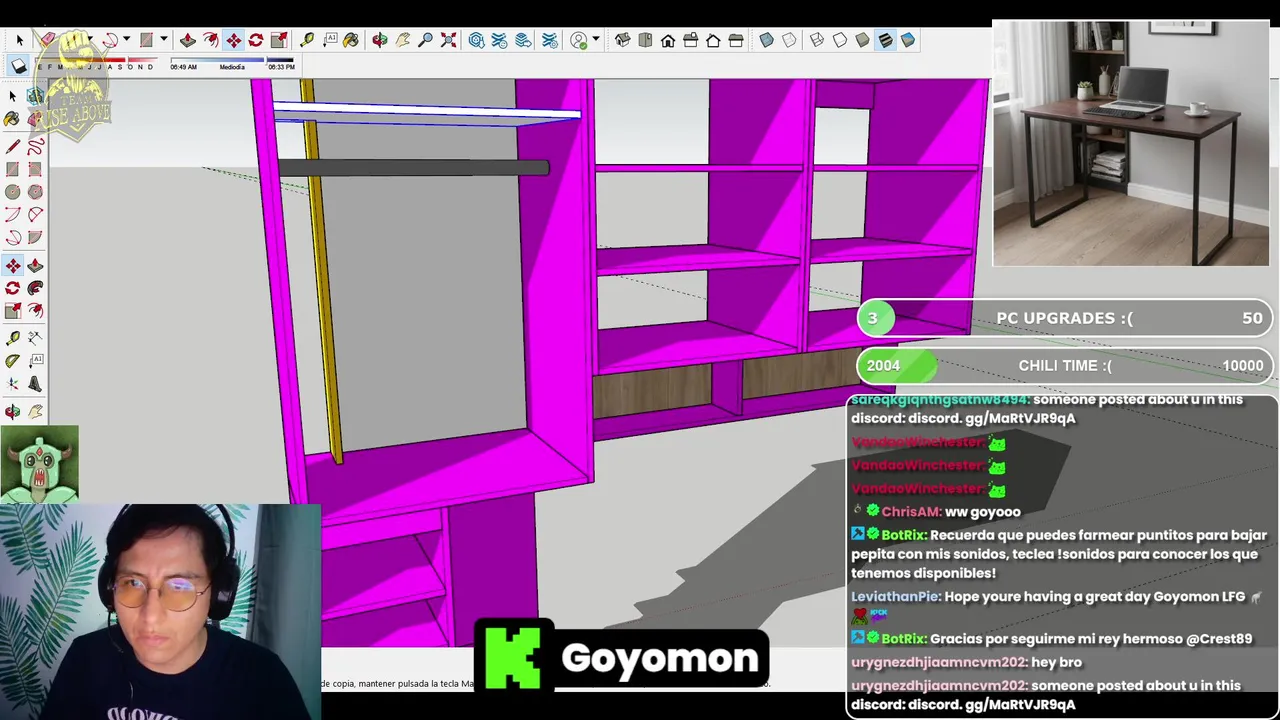The width and height of the screenshot is (1280, 720).
Task: Expand the Rectangle tool dropdown arrow
Action: [163, 40]
